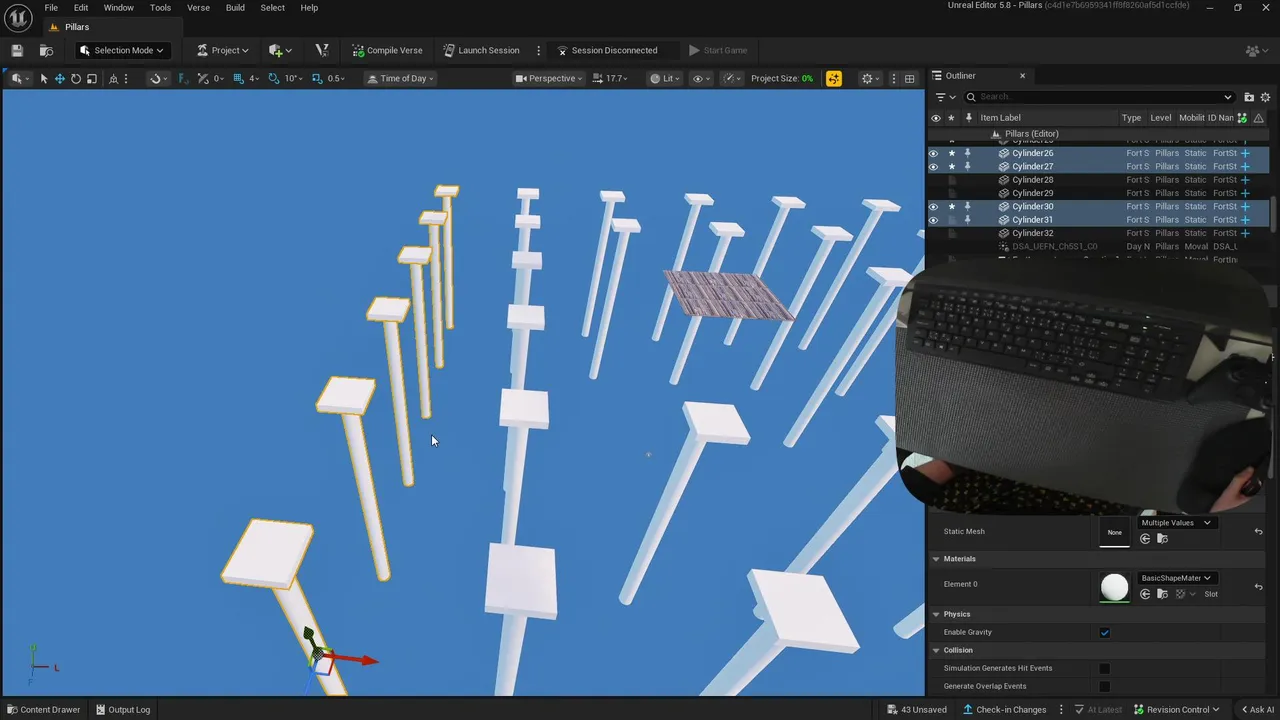Reset Element 0 material to default arrow
Viewport: 1280px width, 720px height.
point(1258,587)
